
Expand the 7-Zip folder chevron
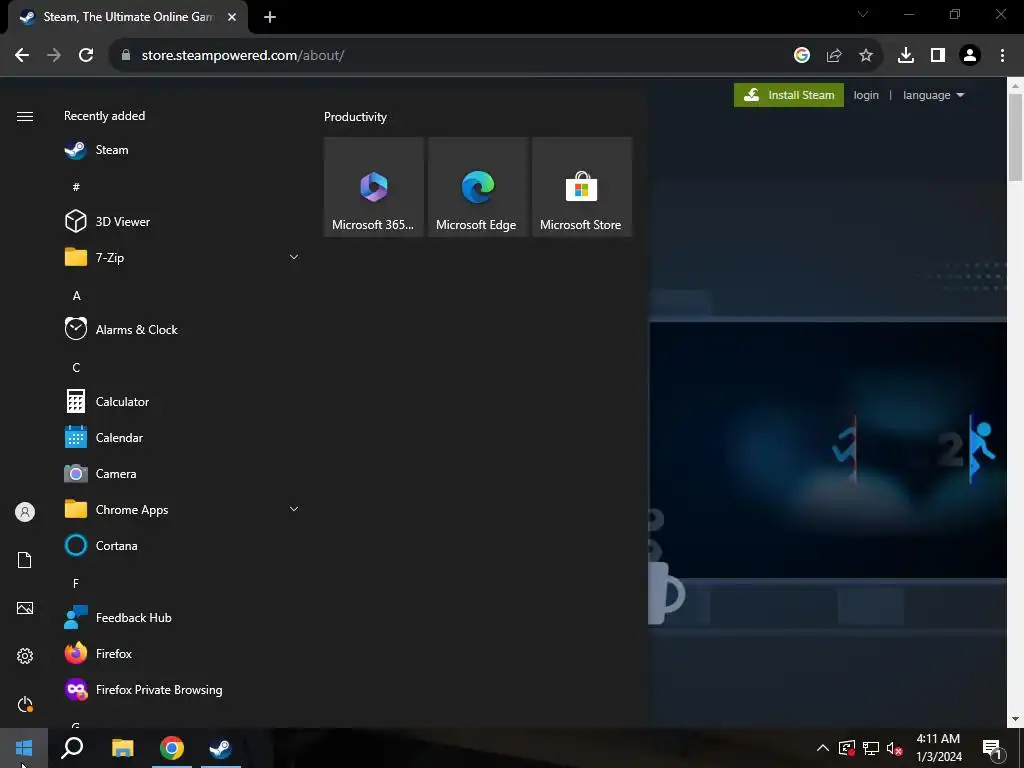[294, 257]
